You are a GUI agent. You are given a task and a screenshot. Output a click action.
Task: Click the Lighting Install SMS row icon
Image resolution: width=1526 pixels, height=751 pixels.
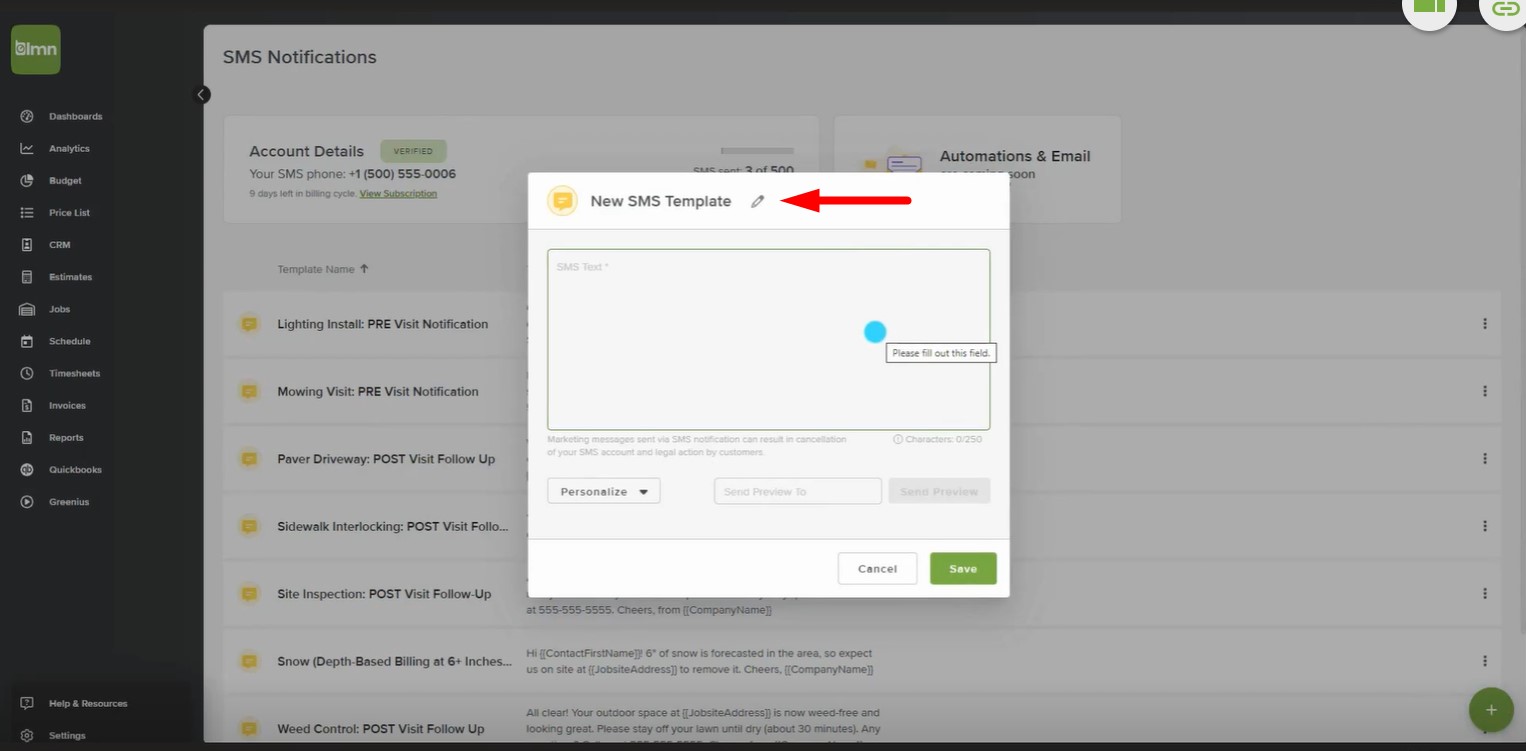coord(249,324)
